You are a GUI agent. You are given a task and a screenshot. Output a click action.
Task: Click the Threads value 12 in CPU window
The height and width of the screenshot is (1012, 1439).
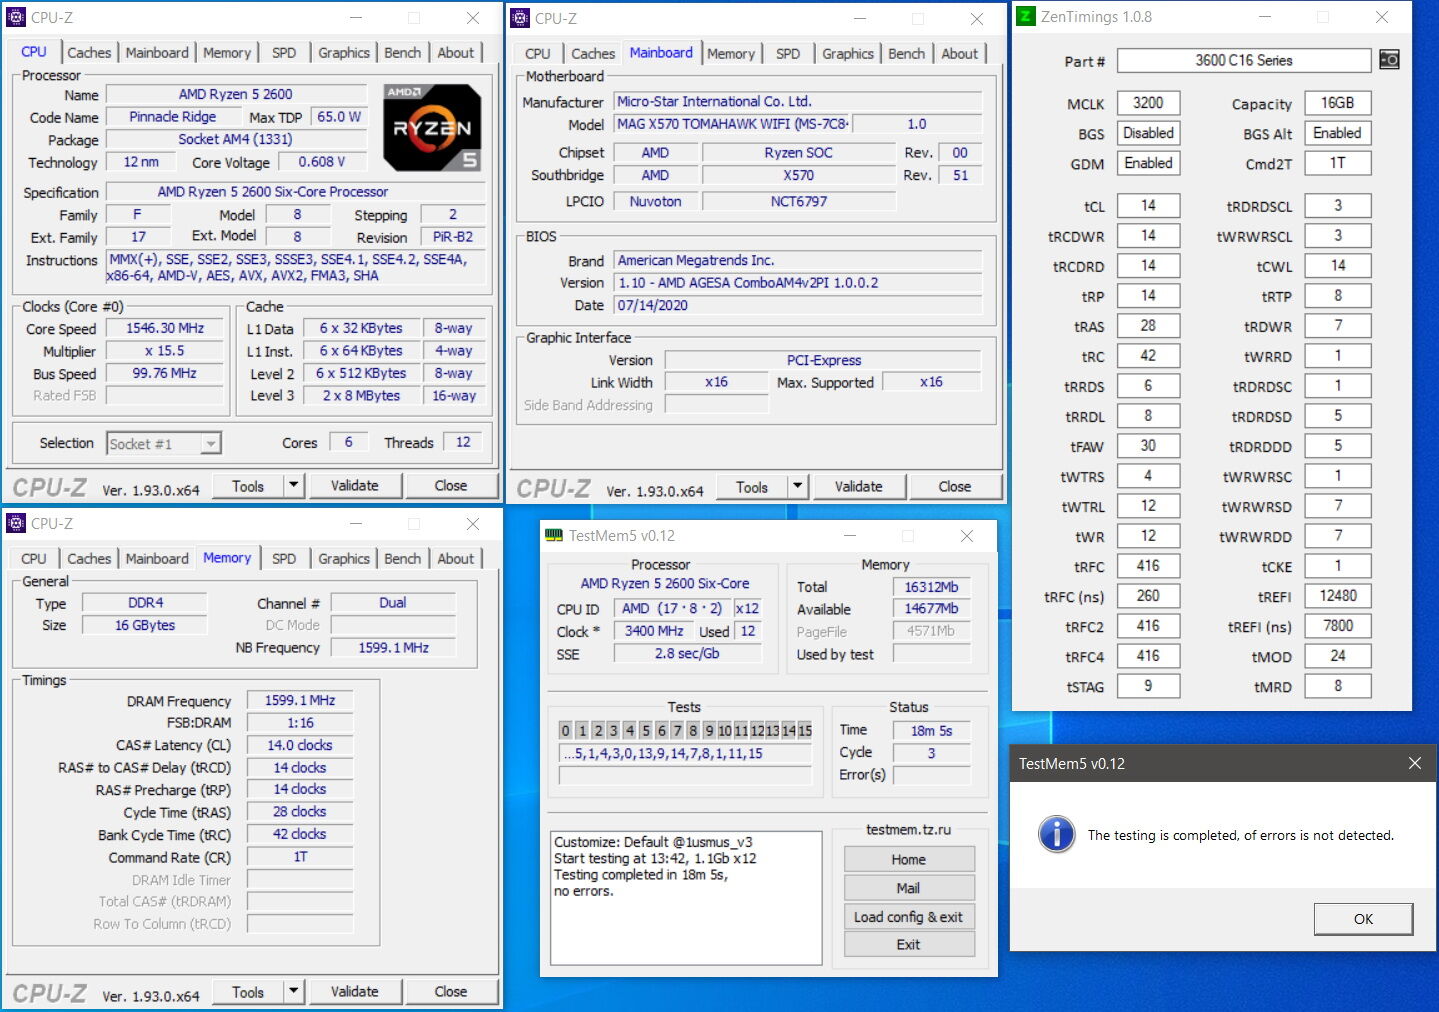click(462, 442)
